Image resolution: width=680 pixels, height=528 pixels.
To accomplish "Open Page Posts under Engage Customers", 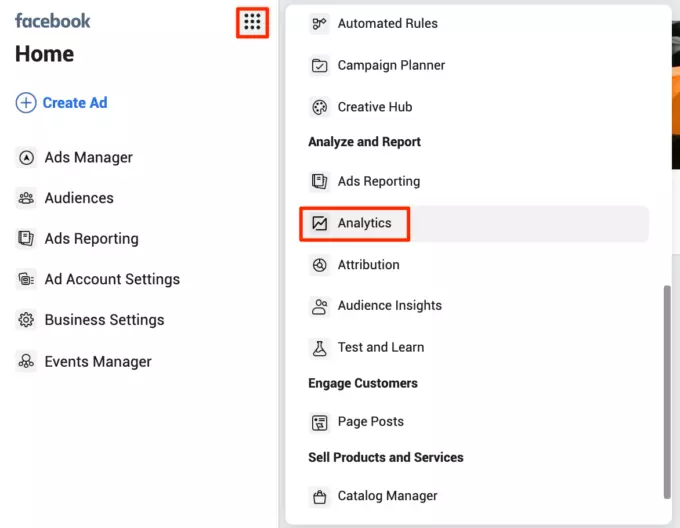I will point(370,422).
